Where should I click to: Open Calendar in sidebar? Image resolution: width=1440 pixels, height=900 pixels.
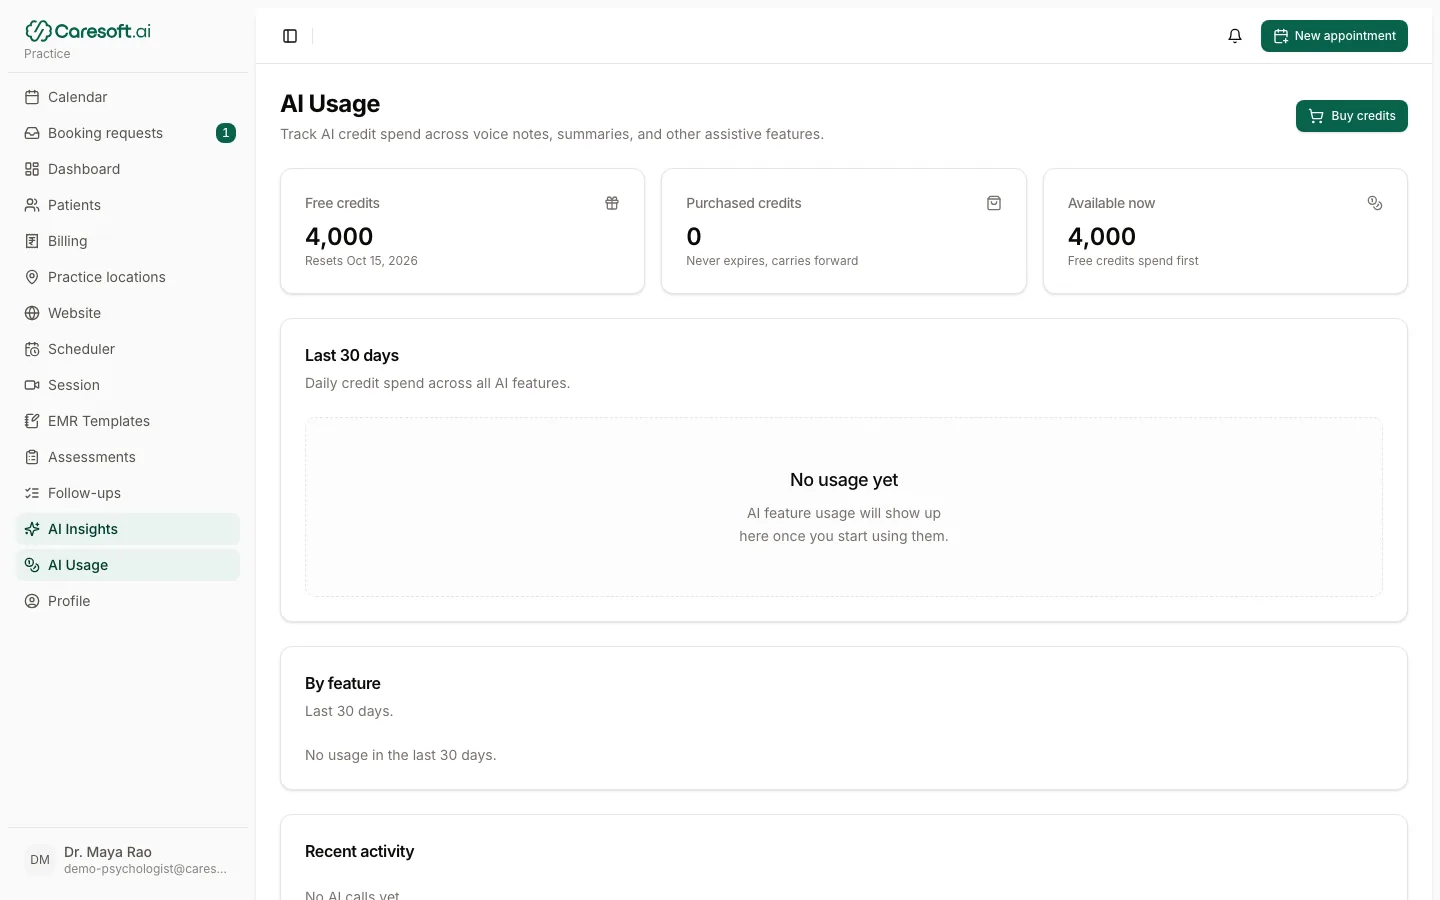pos(128,97)
